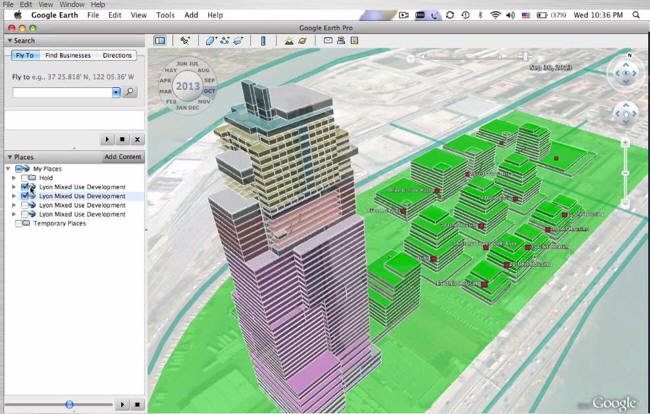Click the 2013 year dial center
This screenshot has width=650, height=414.
coord(188,86)
